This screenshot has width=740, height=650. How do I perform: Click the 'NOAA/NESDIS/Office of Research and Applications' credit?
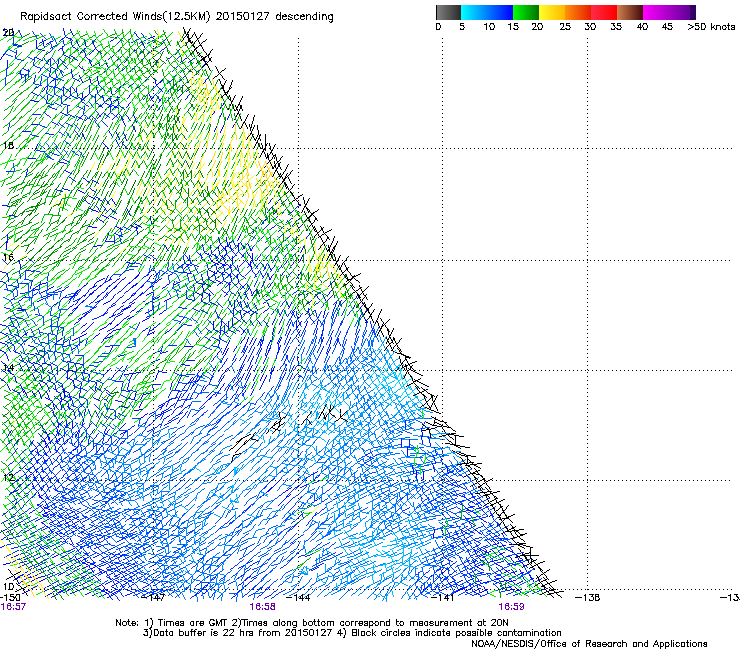589,644
